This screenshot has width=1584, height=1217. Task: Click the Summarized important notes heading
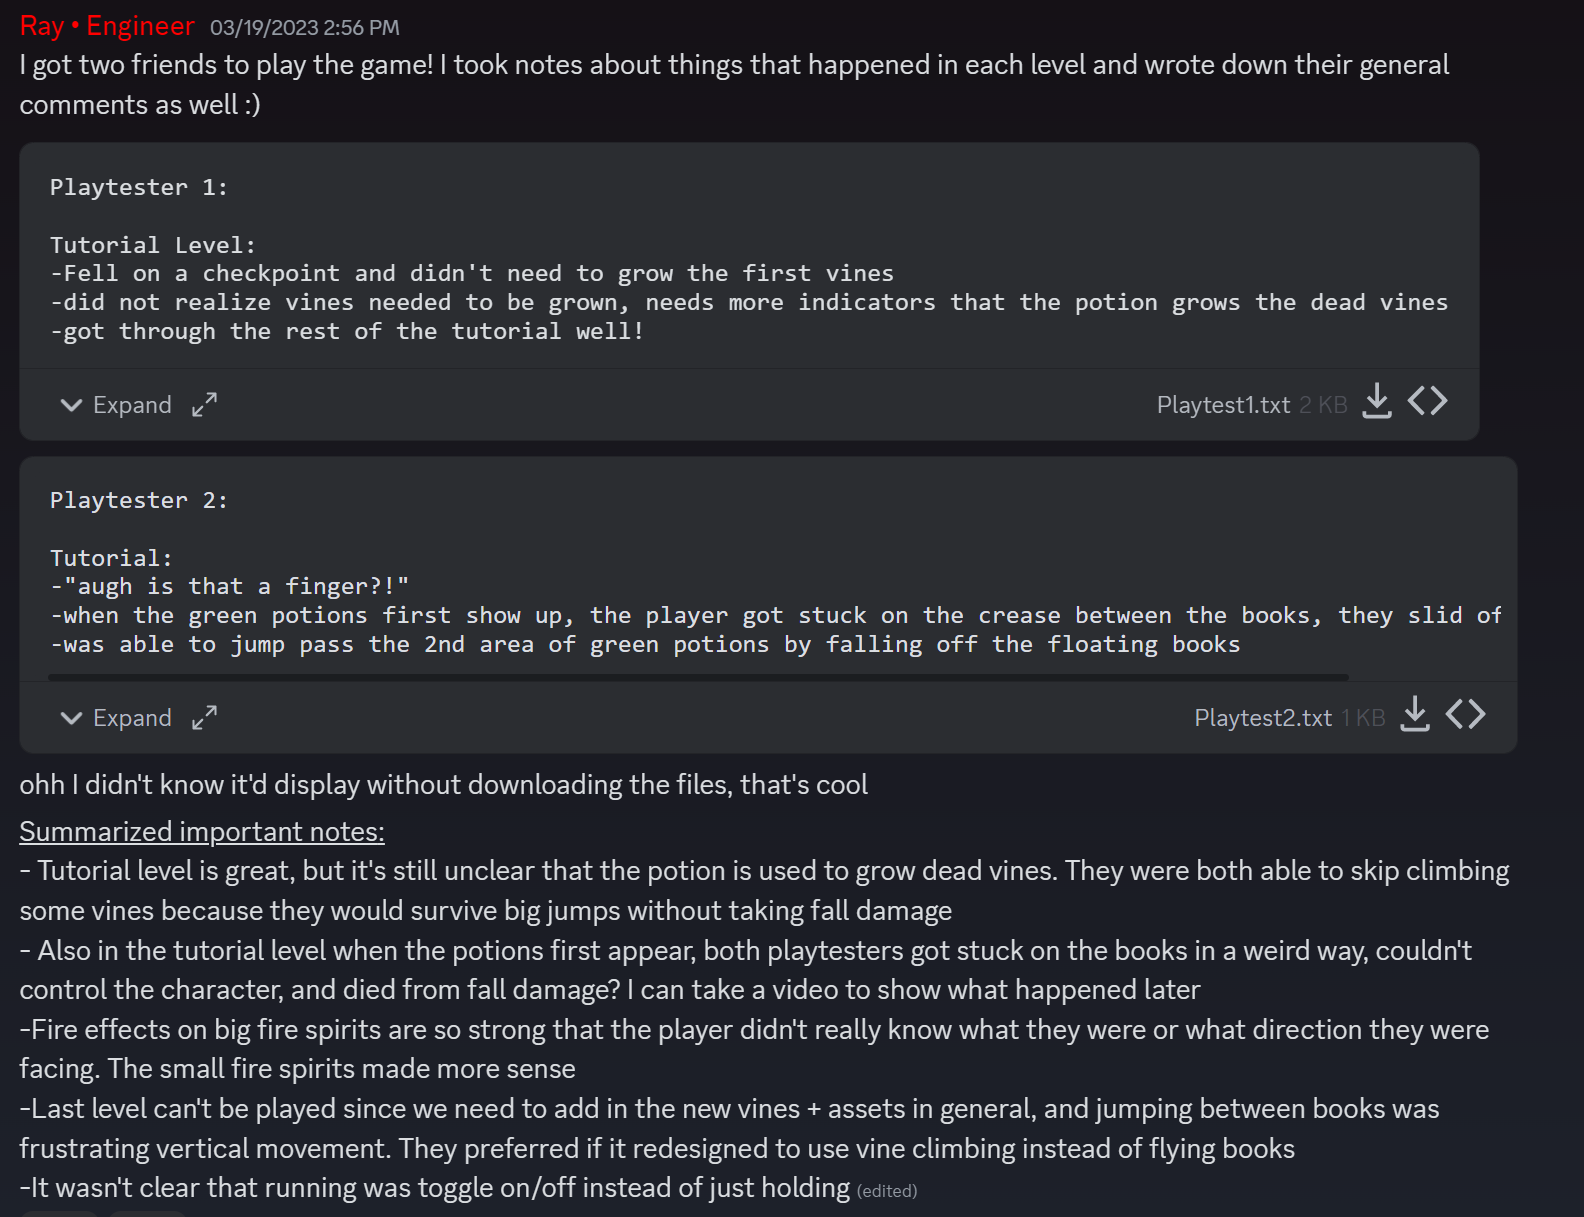[x=202, y=832]
